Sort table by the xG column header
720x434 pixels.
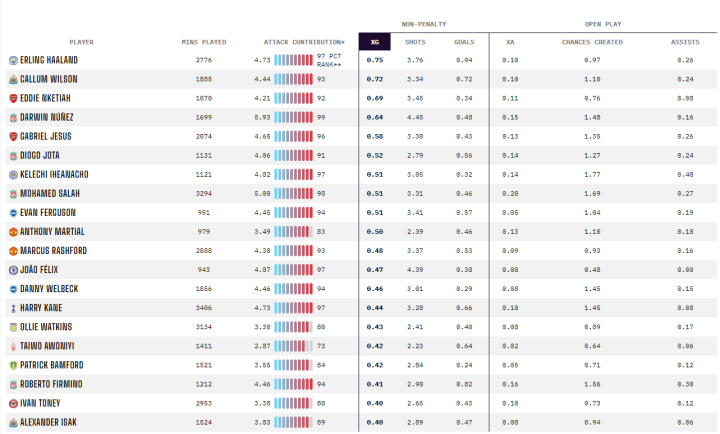point(374,42)
